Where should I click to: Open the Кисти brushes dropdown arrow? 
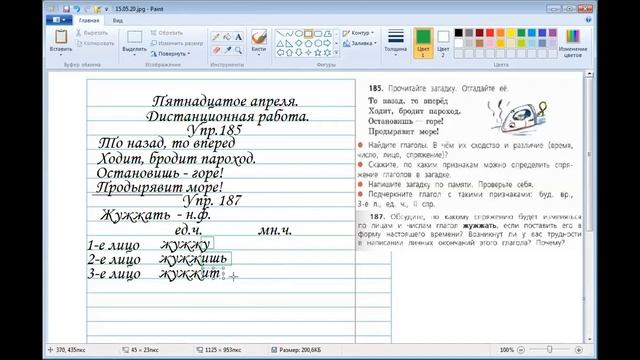[x=259, y=55]
